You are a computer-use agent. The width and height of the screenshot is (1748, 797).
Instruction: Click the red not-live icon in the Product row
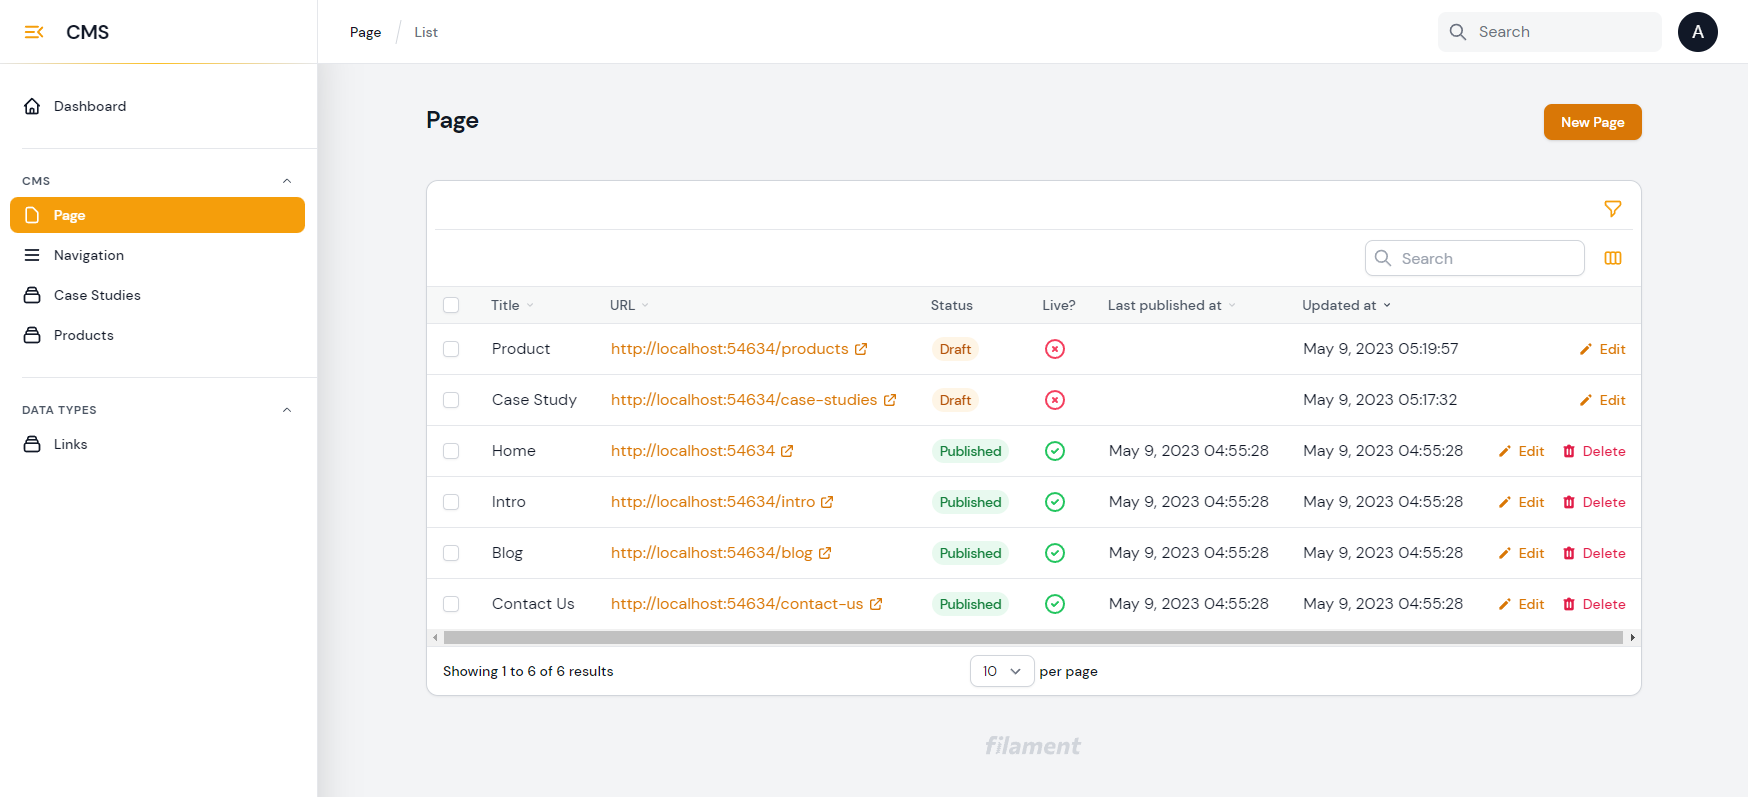pyautogui.click(x=1055, y=349)
